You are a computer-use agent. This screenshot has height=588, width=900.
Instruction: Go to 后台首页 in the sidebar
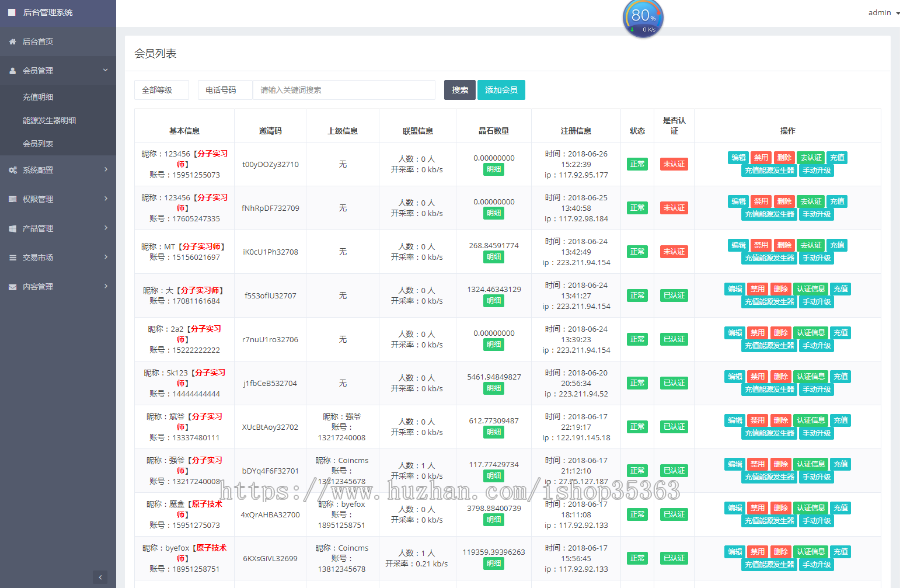38,41
